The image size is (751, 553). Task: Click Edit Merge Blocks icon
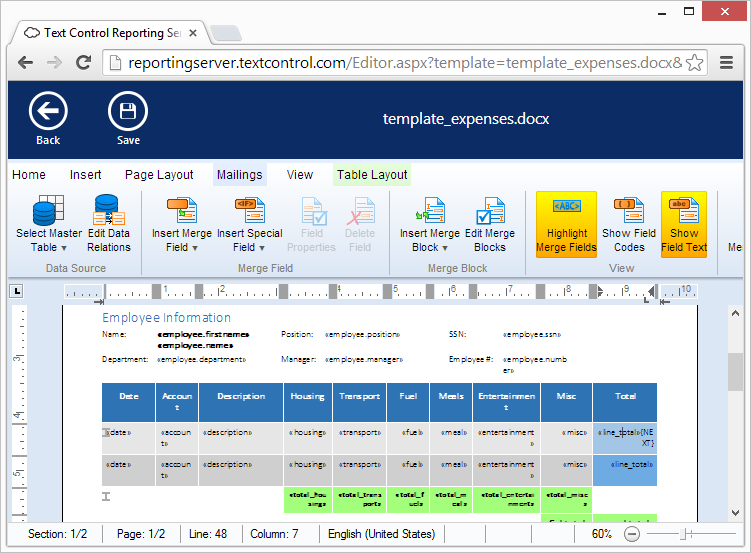490,225
